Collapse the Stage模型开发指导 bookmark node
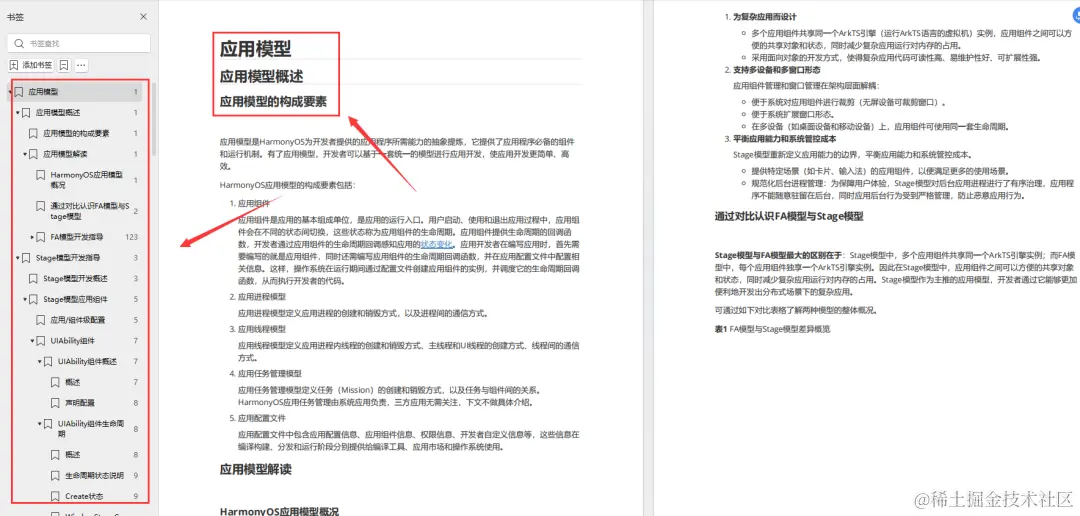 [17, 258]
